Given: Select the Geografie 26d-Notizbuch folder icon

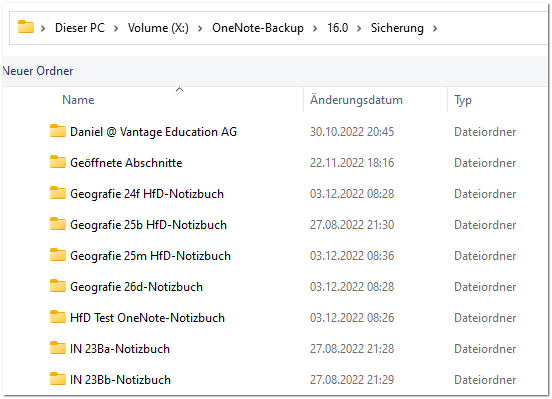Looking at the screenshot, I should pyautogui.click(x=58, y=286).
